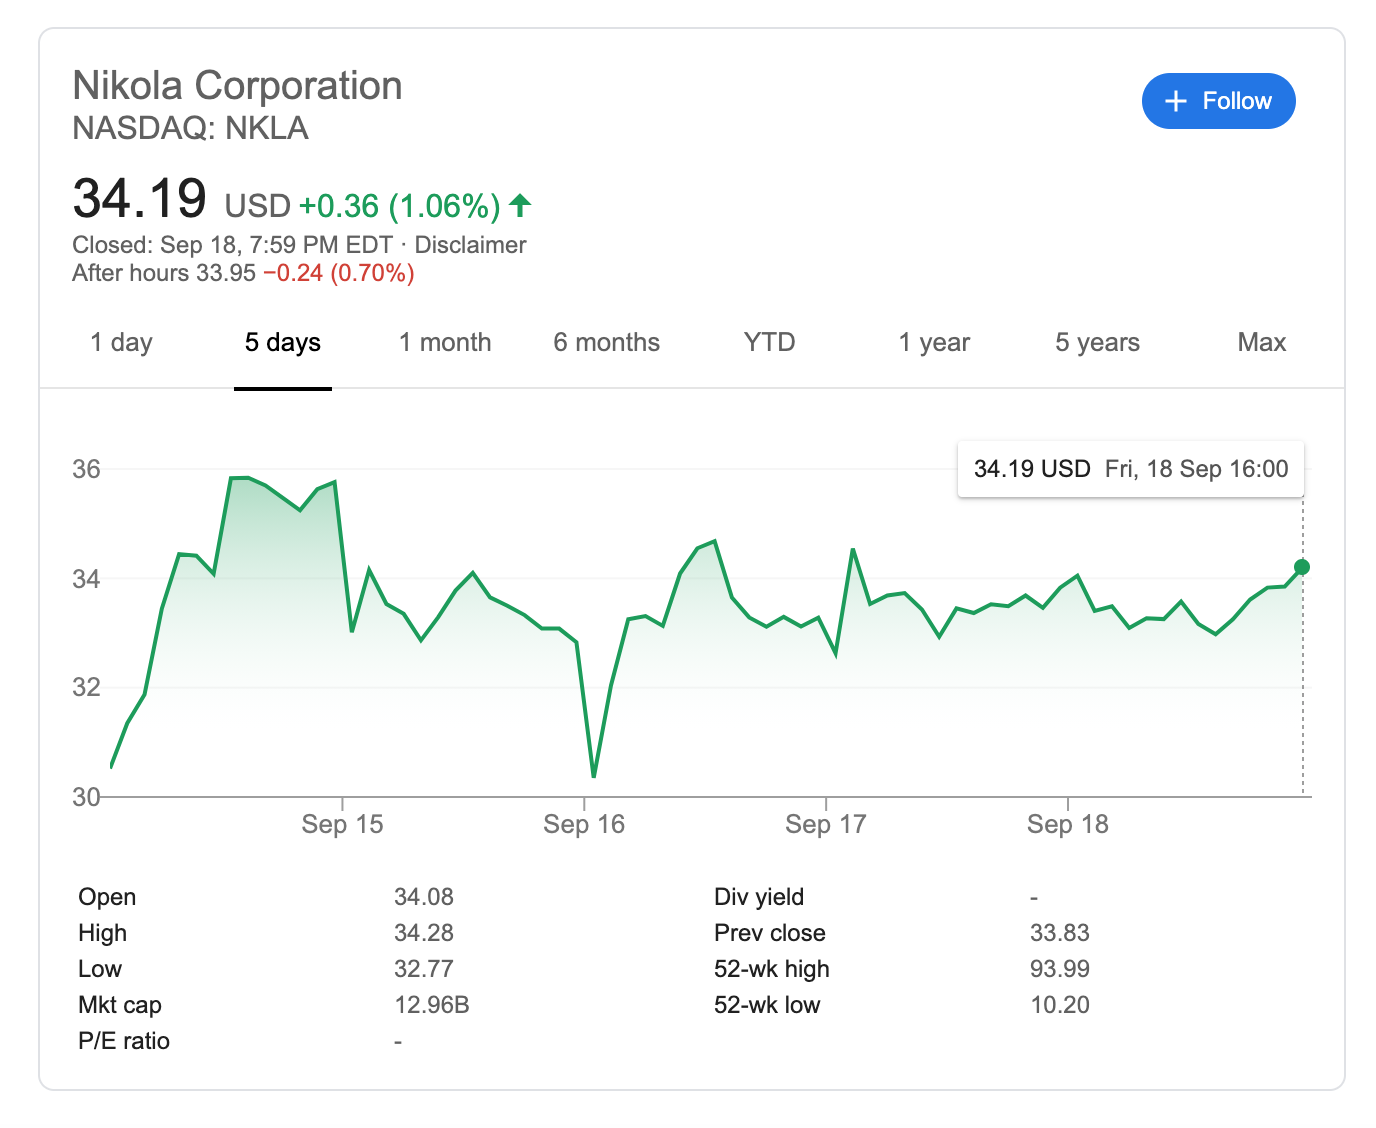
Task: Click the Mkt cap value 12.96B
Action: point(432,1005)
